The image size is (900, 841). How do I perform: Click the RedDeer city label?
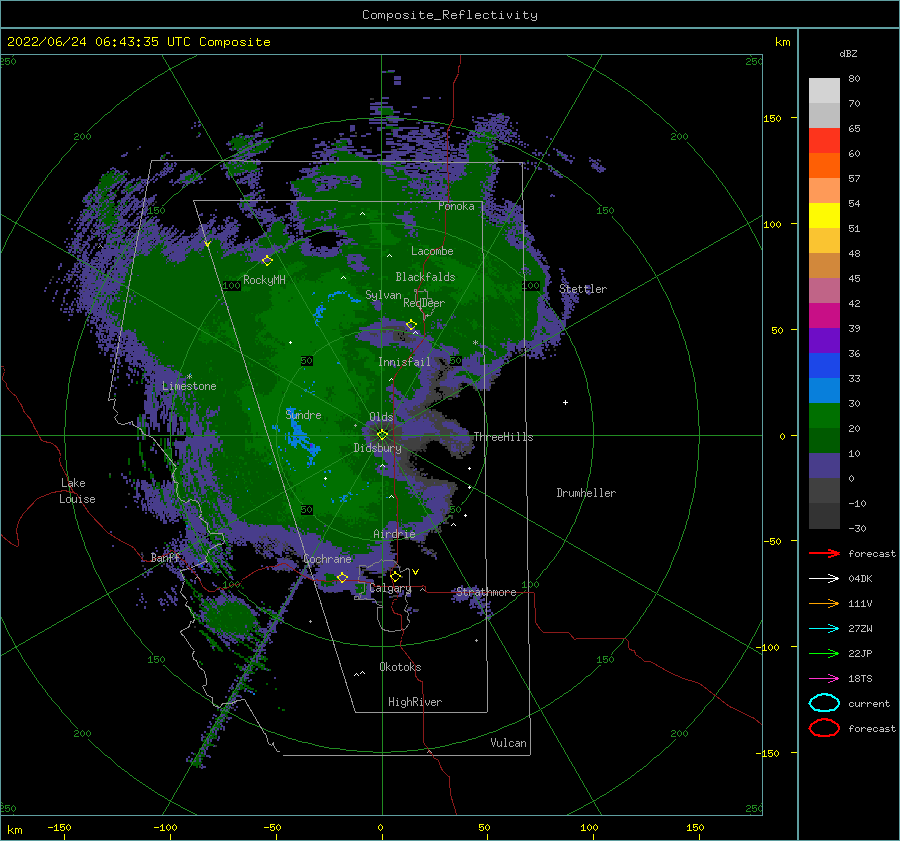(x=424, y=303)
